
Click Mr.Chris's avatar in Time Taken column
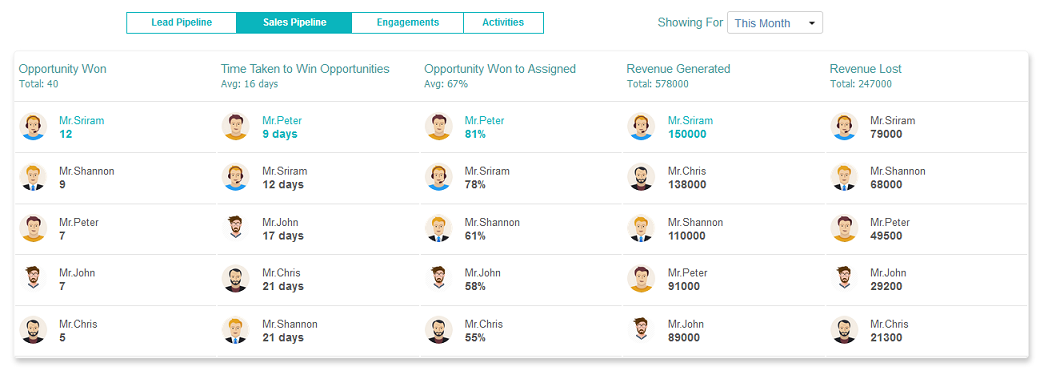[235, 279]
